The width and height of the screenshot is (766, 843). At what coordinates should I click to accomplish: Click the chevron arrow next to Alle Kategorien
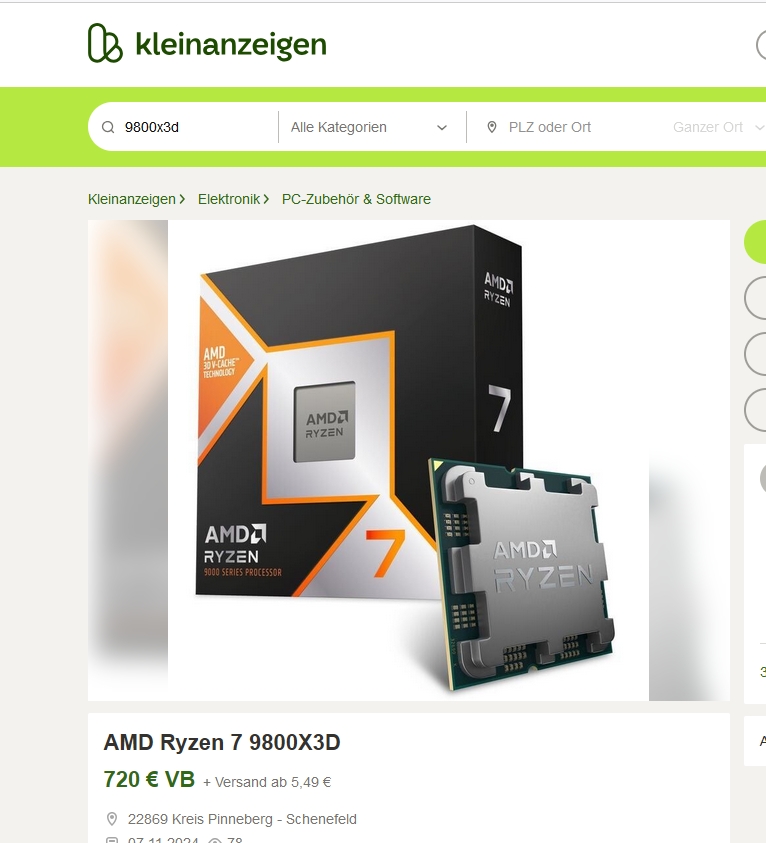[442, 128]
